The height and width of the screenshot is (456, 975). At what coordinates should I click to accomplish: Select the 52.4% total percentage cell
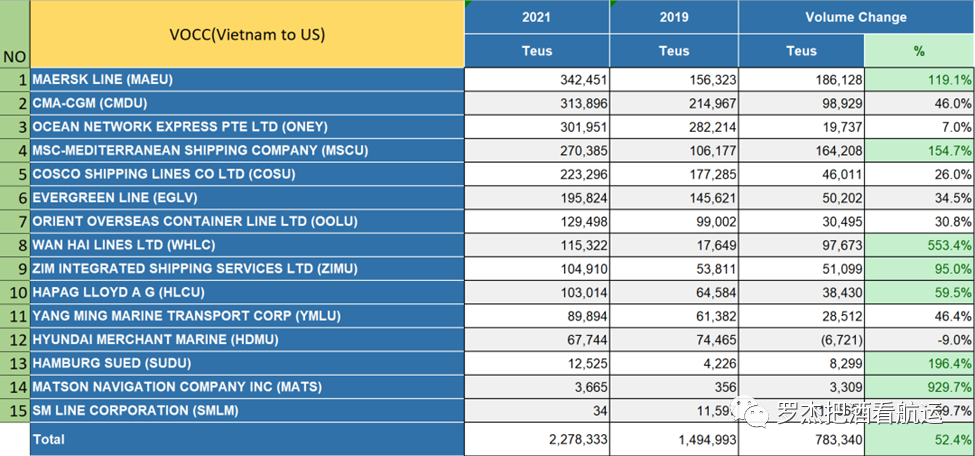tap(918, 439)
